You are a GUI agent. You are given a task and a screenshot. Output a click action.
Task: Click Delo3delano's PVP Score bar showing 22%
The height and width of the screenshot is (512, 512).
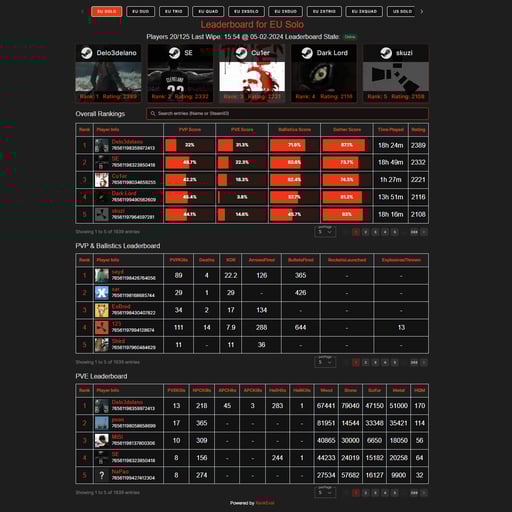[190, 145]
